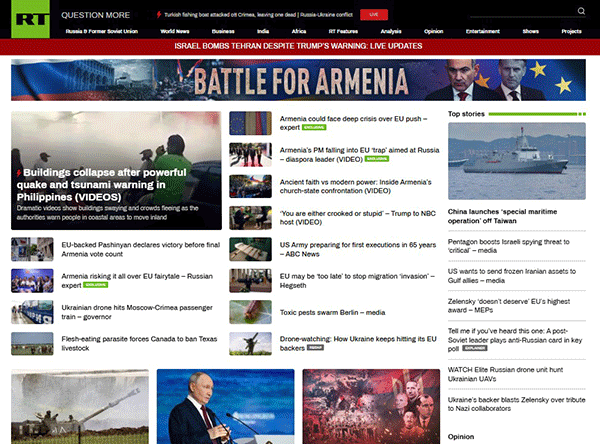Open the Turkish fishing boat breaking headline
This screenshot has width=600, height=444.
point(258,15)
